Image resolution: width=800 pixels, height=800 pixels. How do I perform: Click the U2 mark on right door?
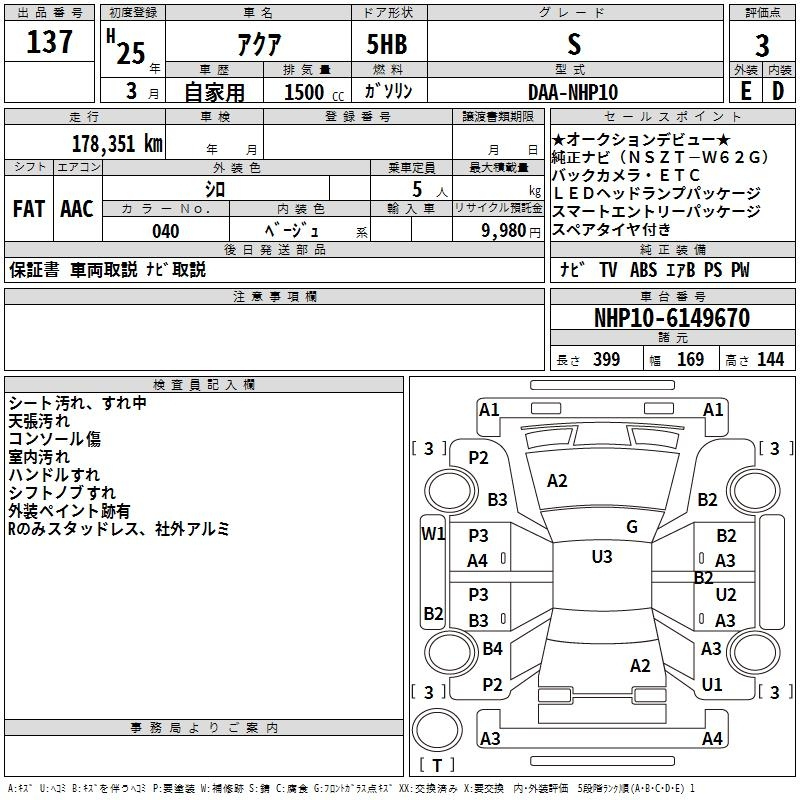[x=725, y=595]
